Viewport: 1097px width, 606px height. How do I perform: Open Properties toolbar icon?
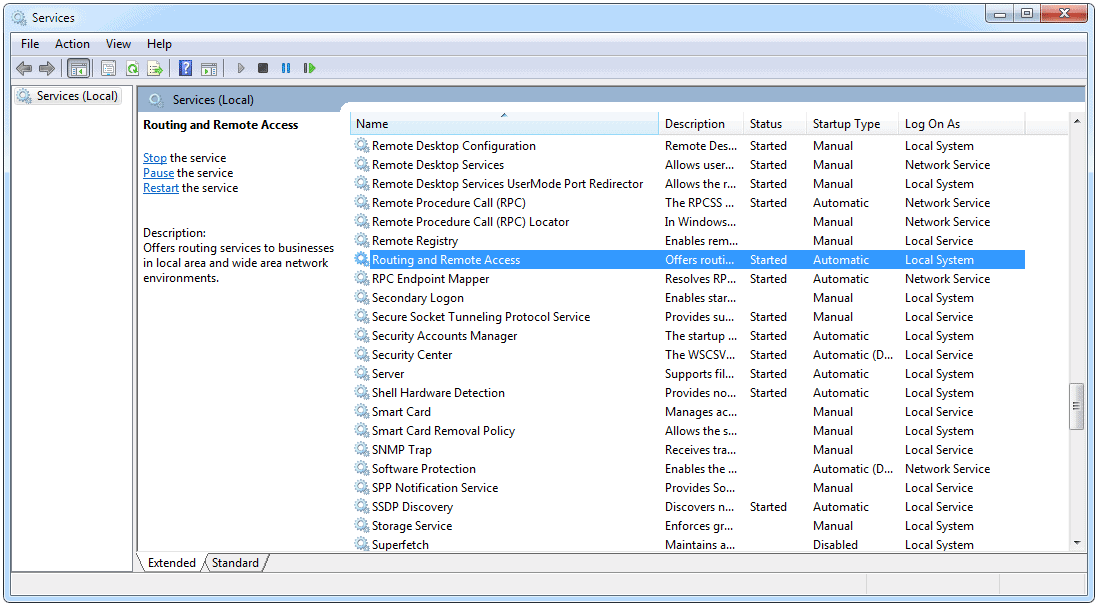(108, 68)
